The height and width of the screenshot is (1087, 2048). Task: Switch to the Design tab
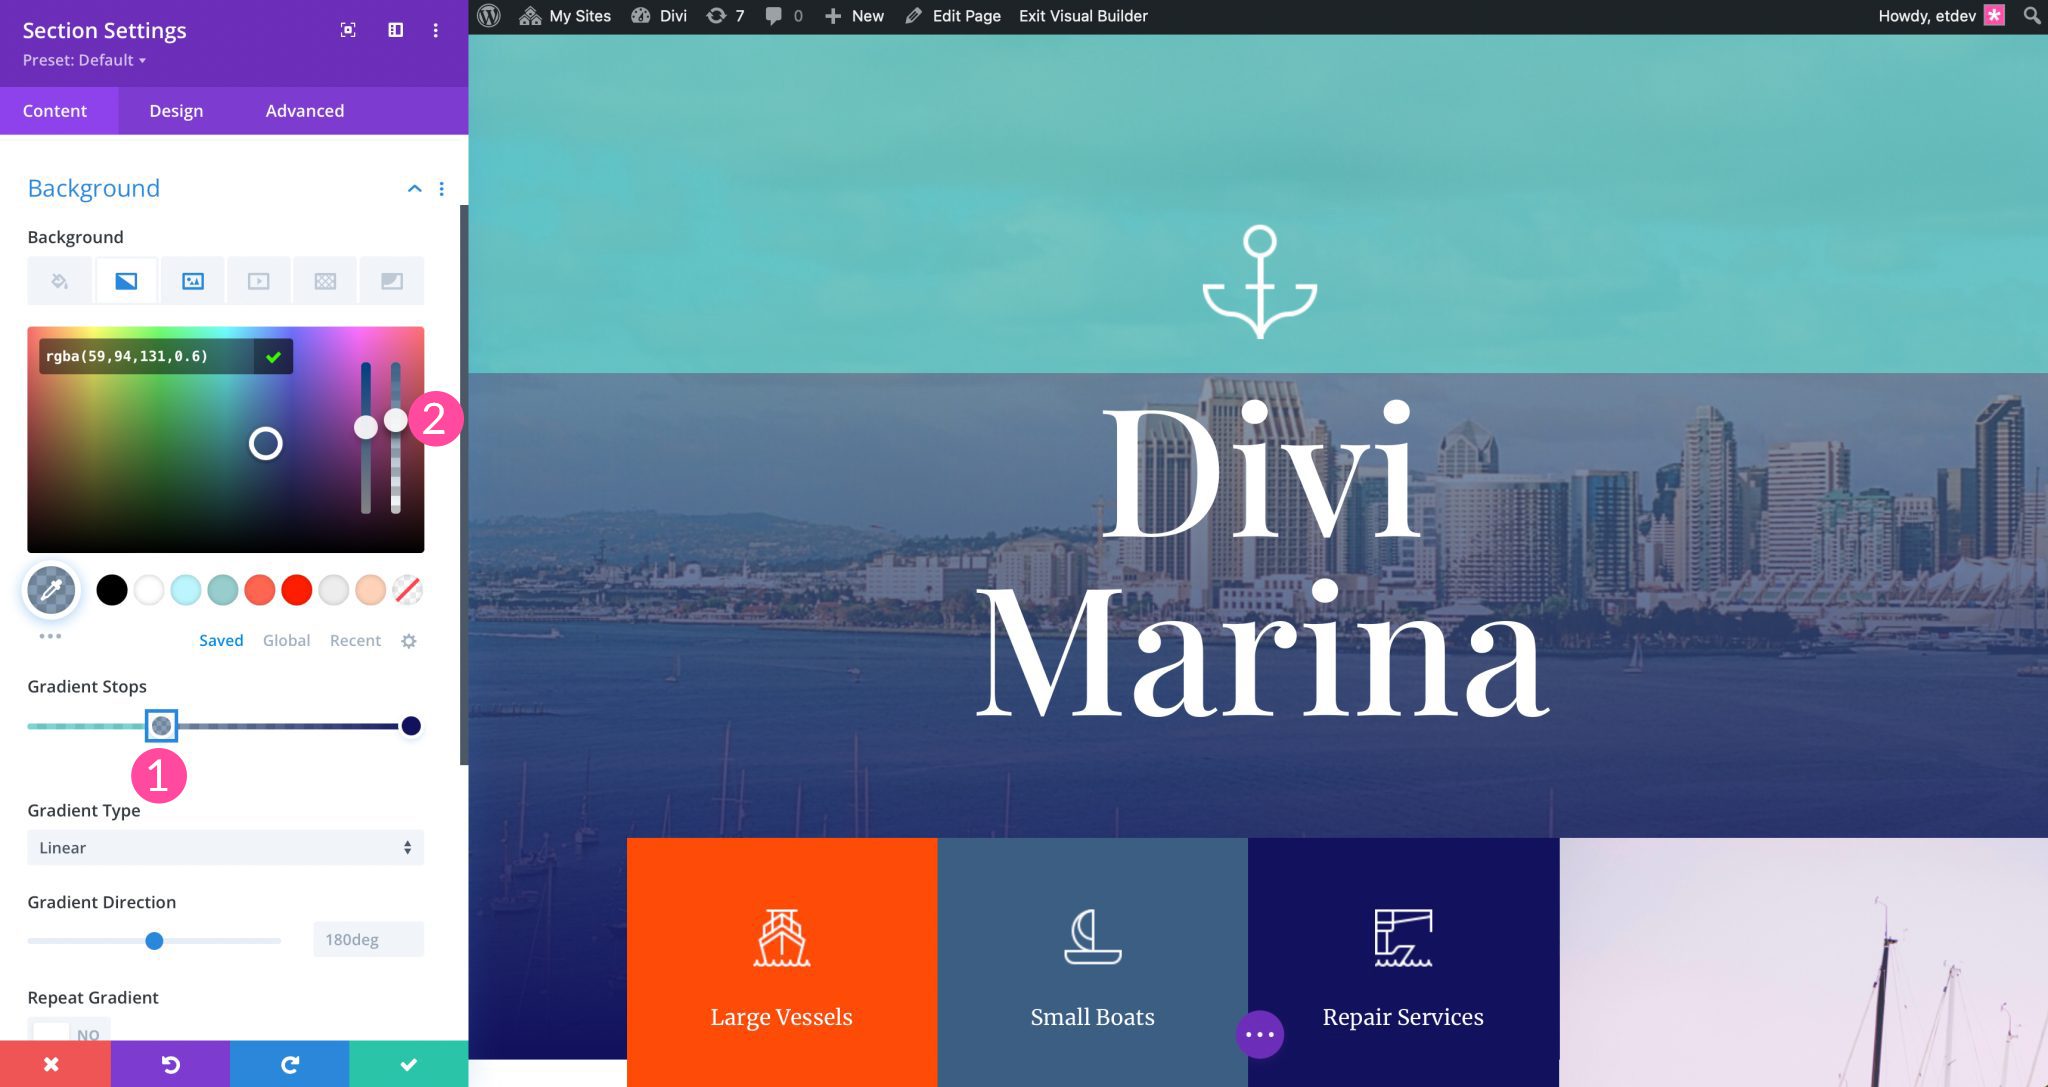tap(176, 110)
